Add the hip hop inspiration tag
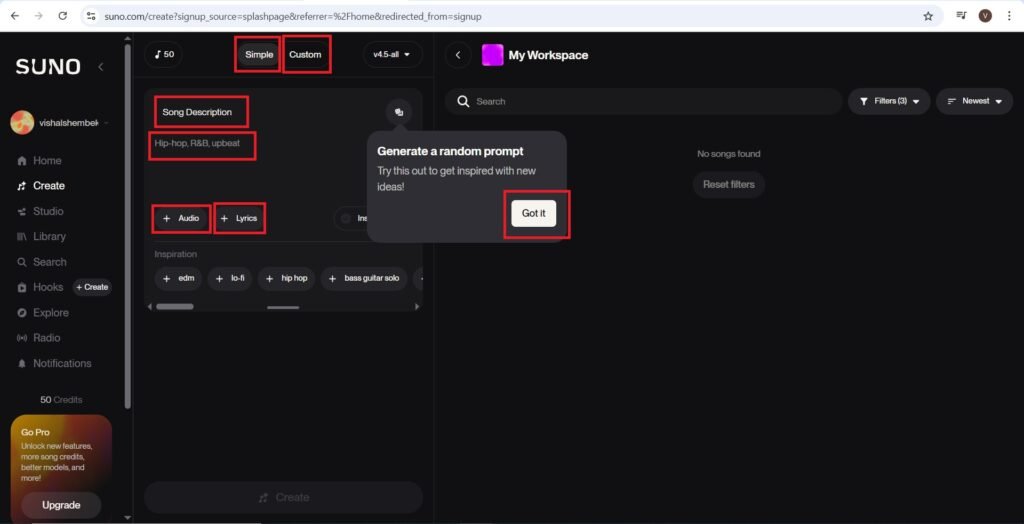 click(287, 278)
